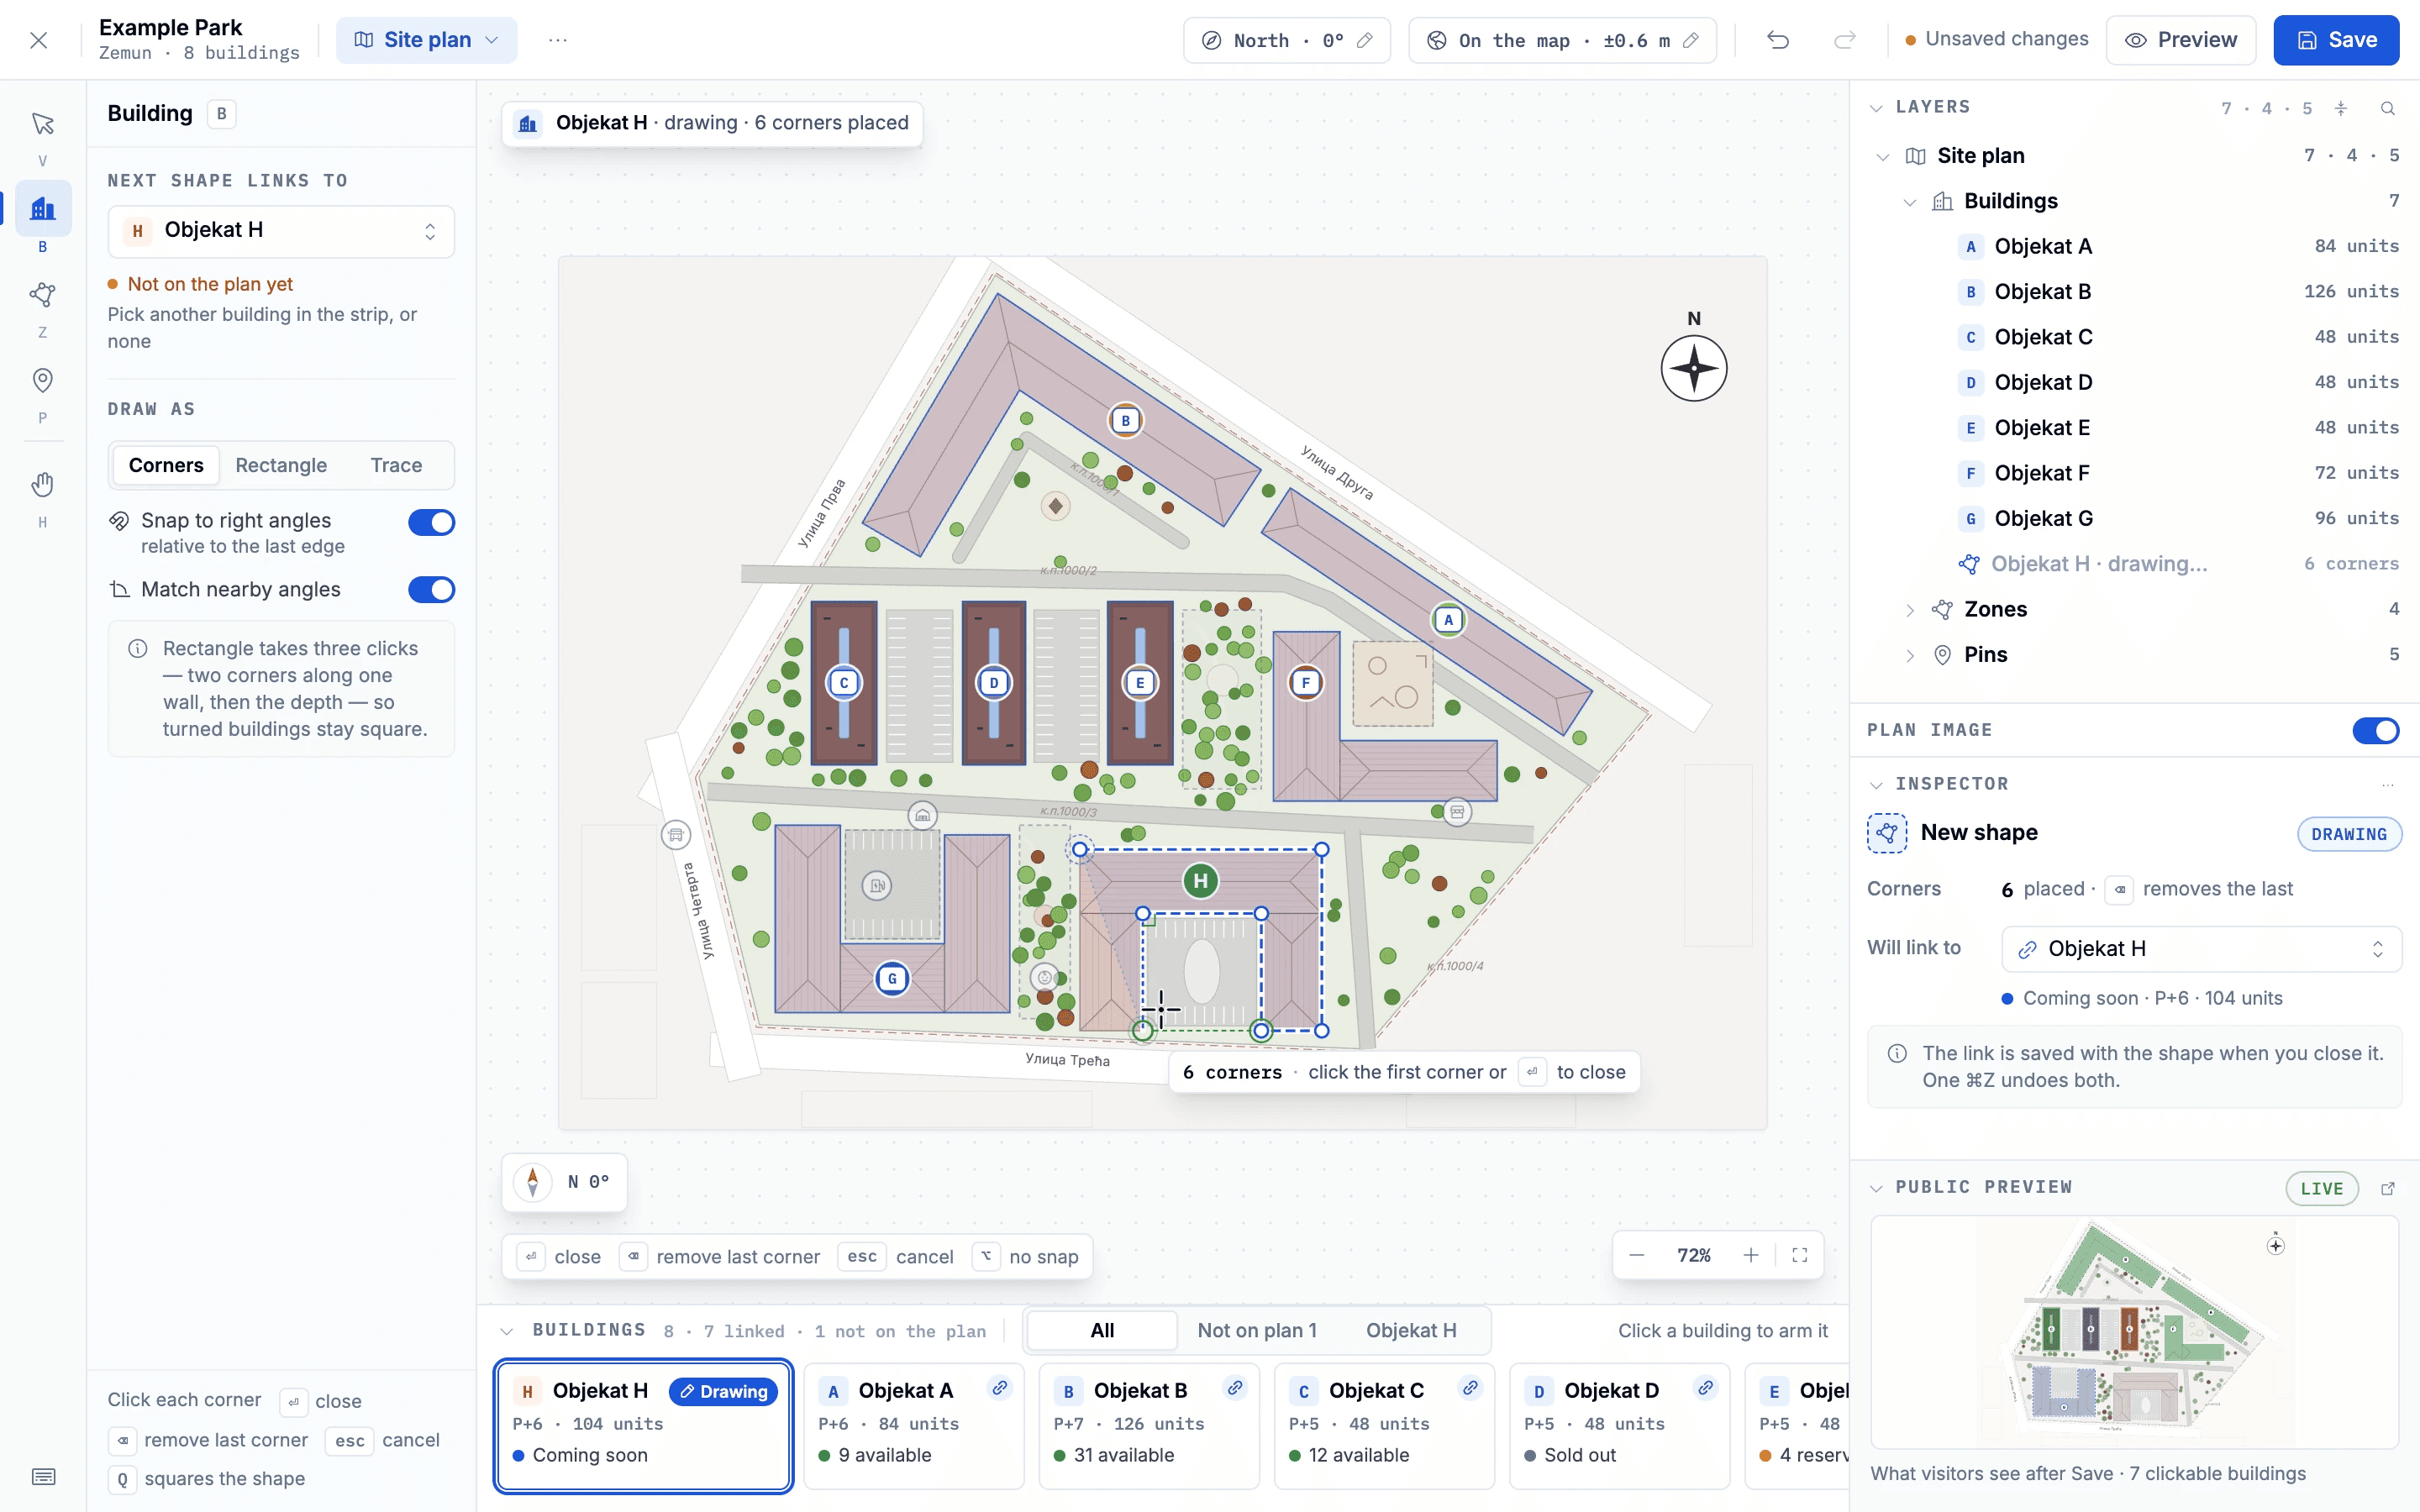Click the public preview map thumbnail
2420x1512 pixels.
point(2134,1331)
